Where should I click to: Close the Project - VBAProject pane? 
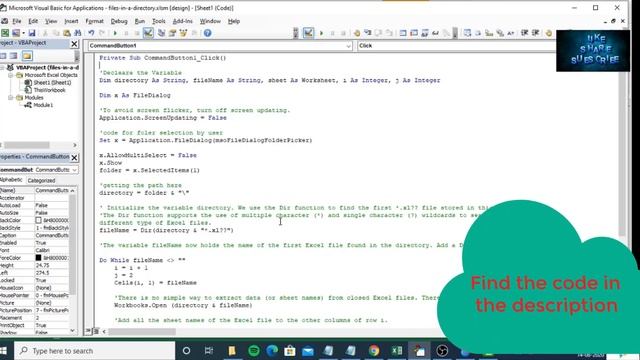(74, 44)
